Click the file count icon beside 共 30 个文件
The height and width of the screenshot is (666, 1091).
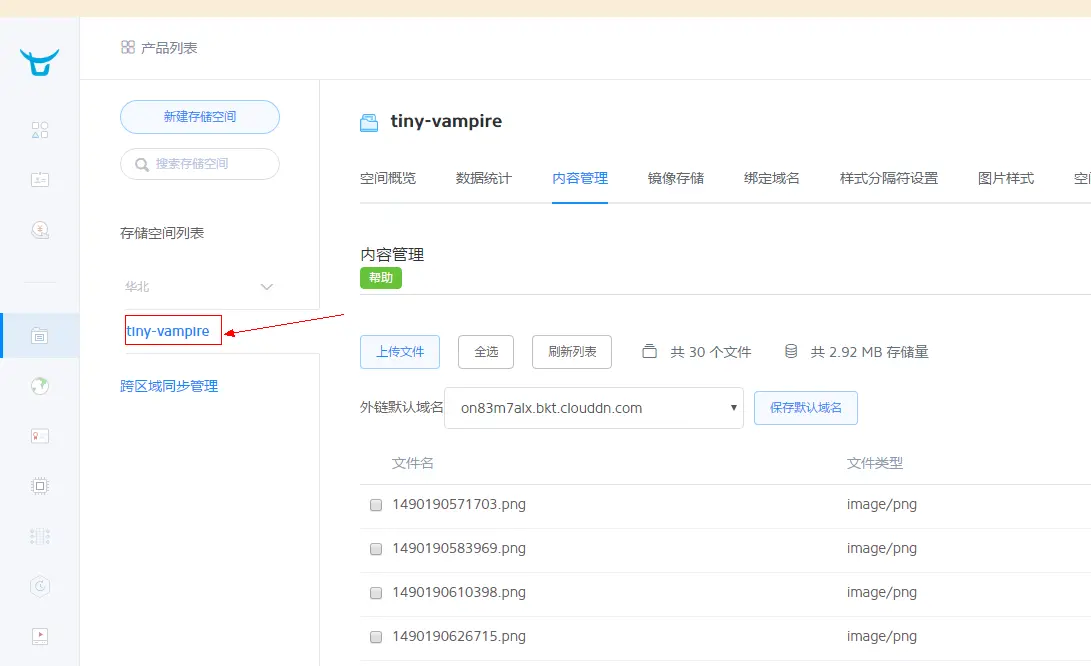click(649, 351)
